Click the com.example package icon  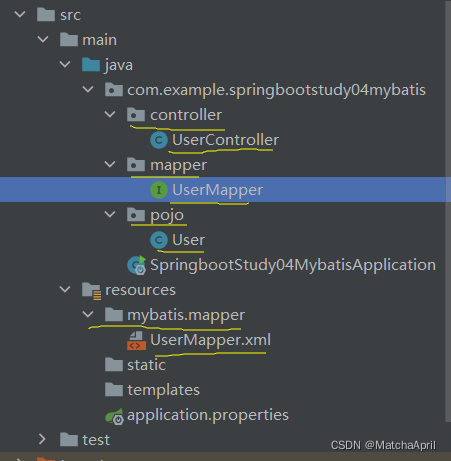[x=114, y=90]
